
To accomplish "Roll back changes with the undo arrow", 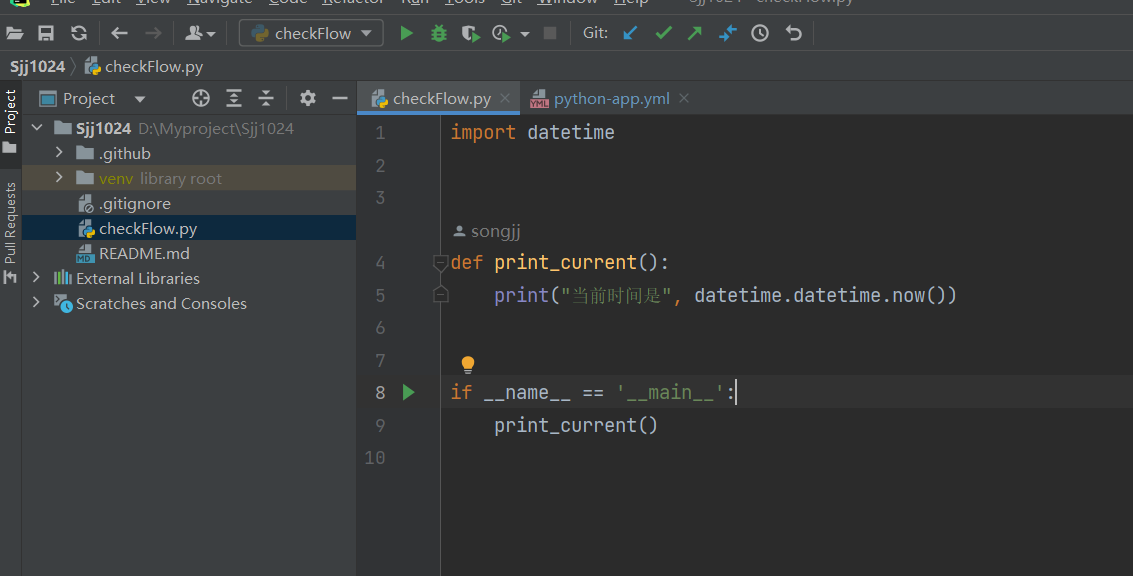I will click(x=793, y=33).
